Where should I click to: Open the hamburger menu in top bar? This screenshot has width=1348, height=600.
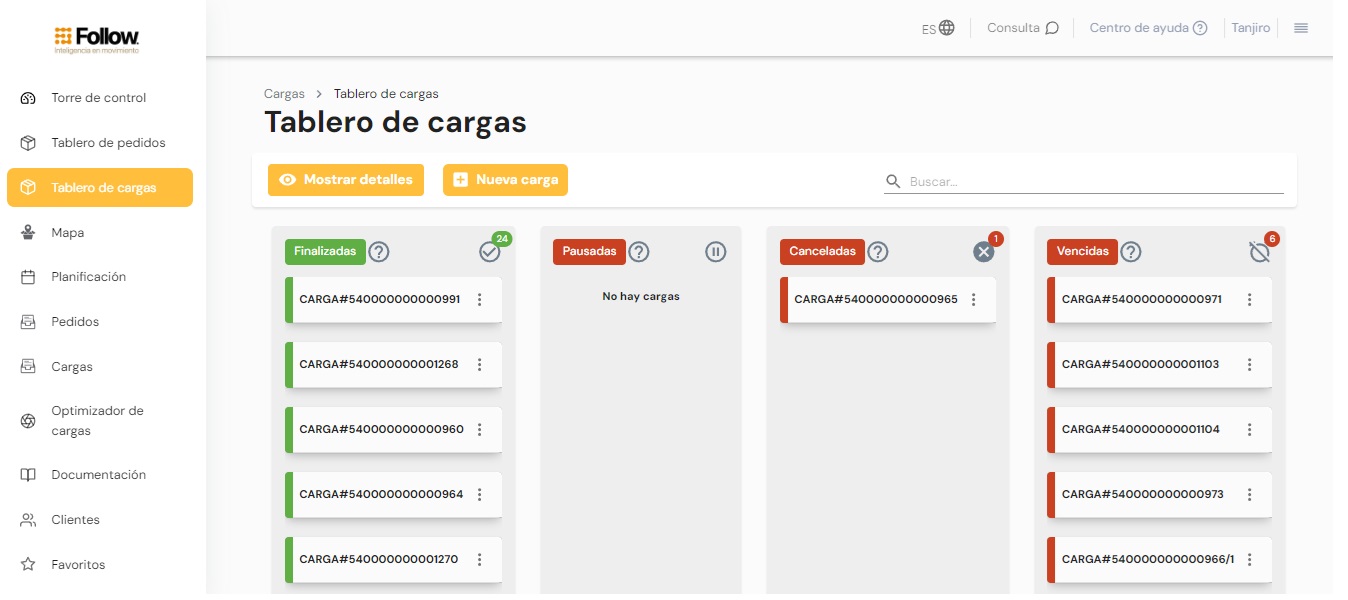pos(1301,28)
